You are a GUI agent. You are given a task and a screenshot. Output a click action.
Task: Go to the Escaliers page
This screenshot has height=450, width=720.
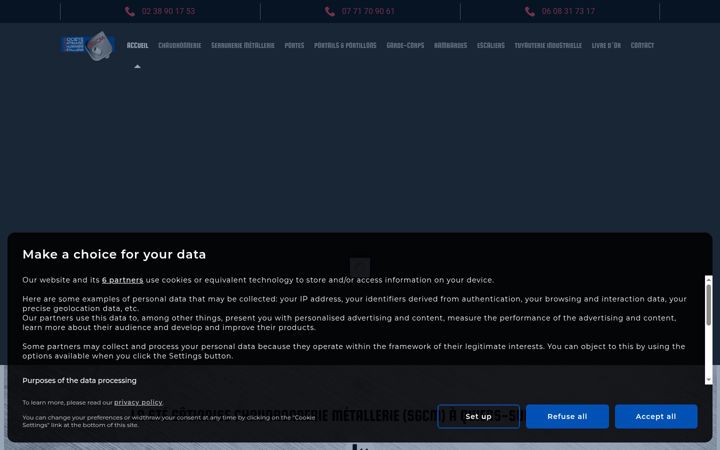pos(491,45)
